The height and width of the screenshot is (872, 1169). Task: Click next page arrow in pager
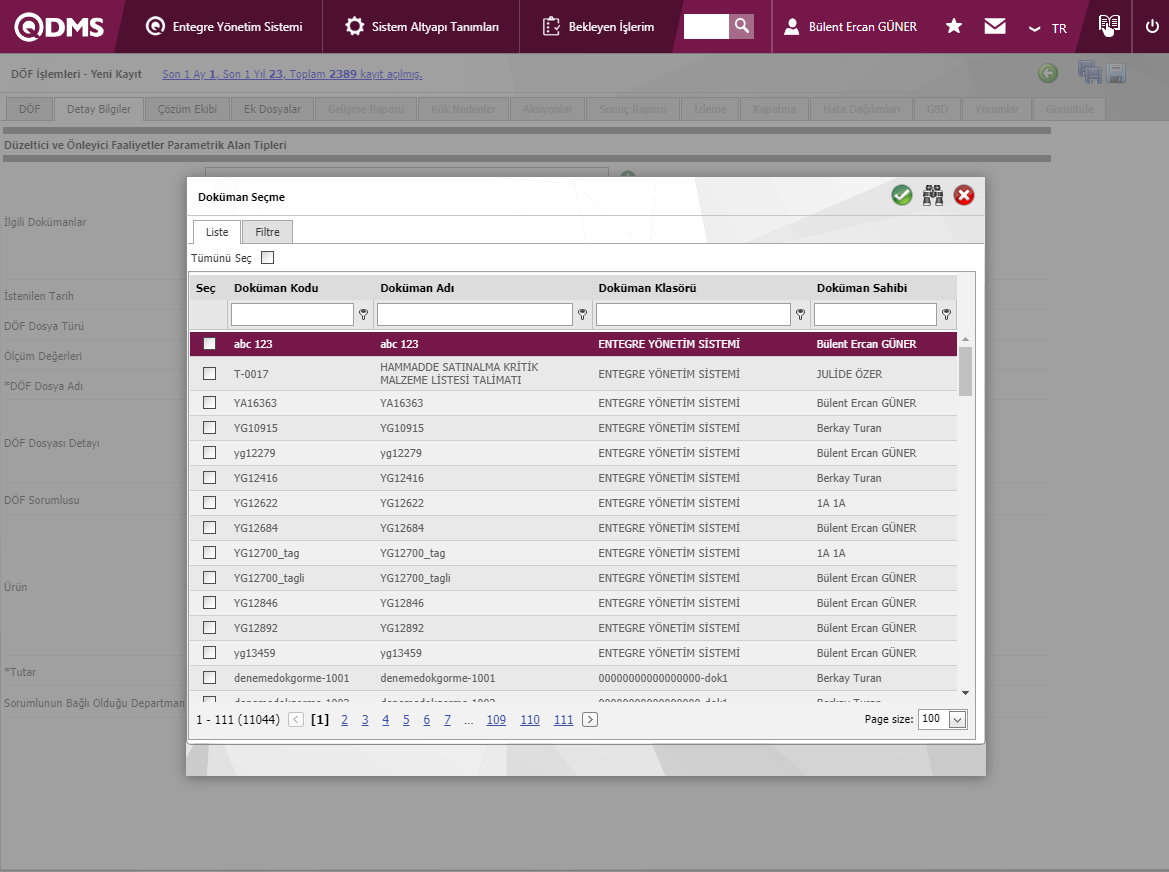point(590,720)
